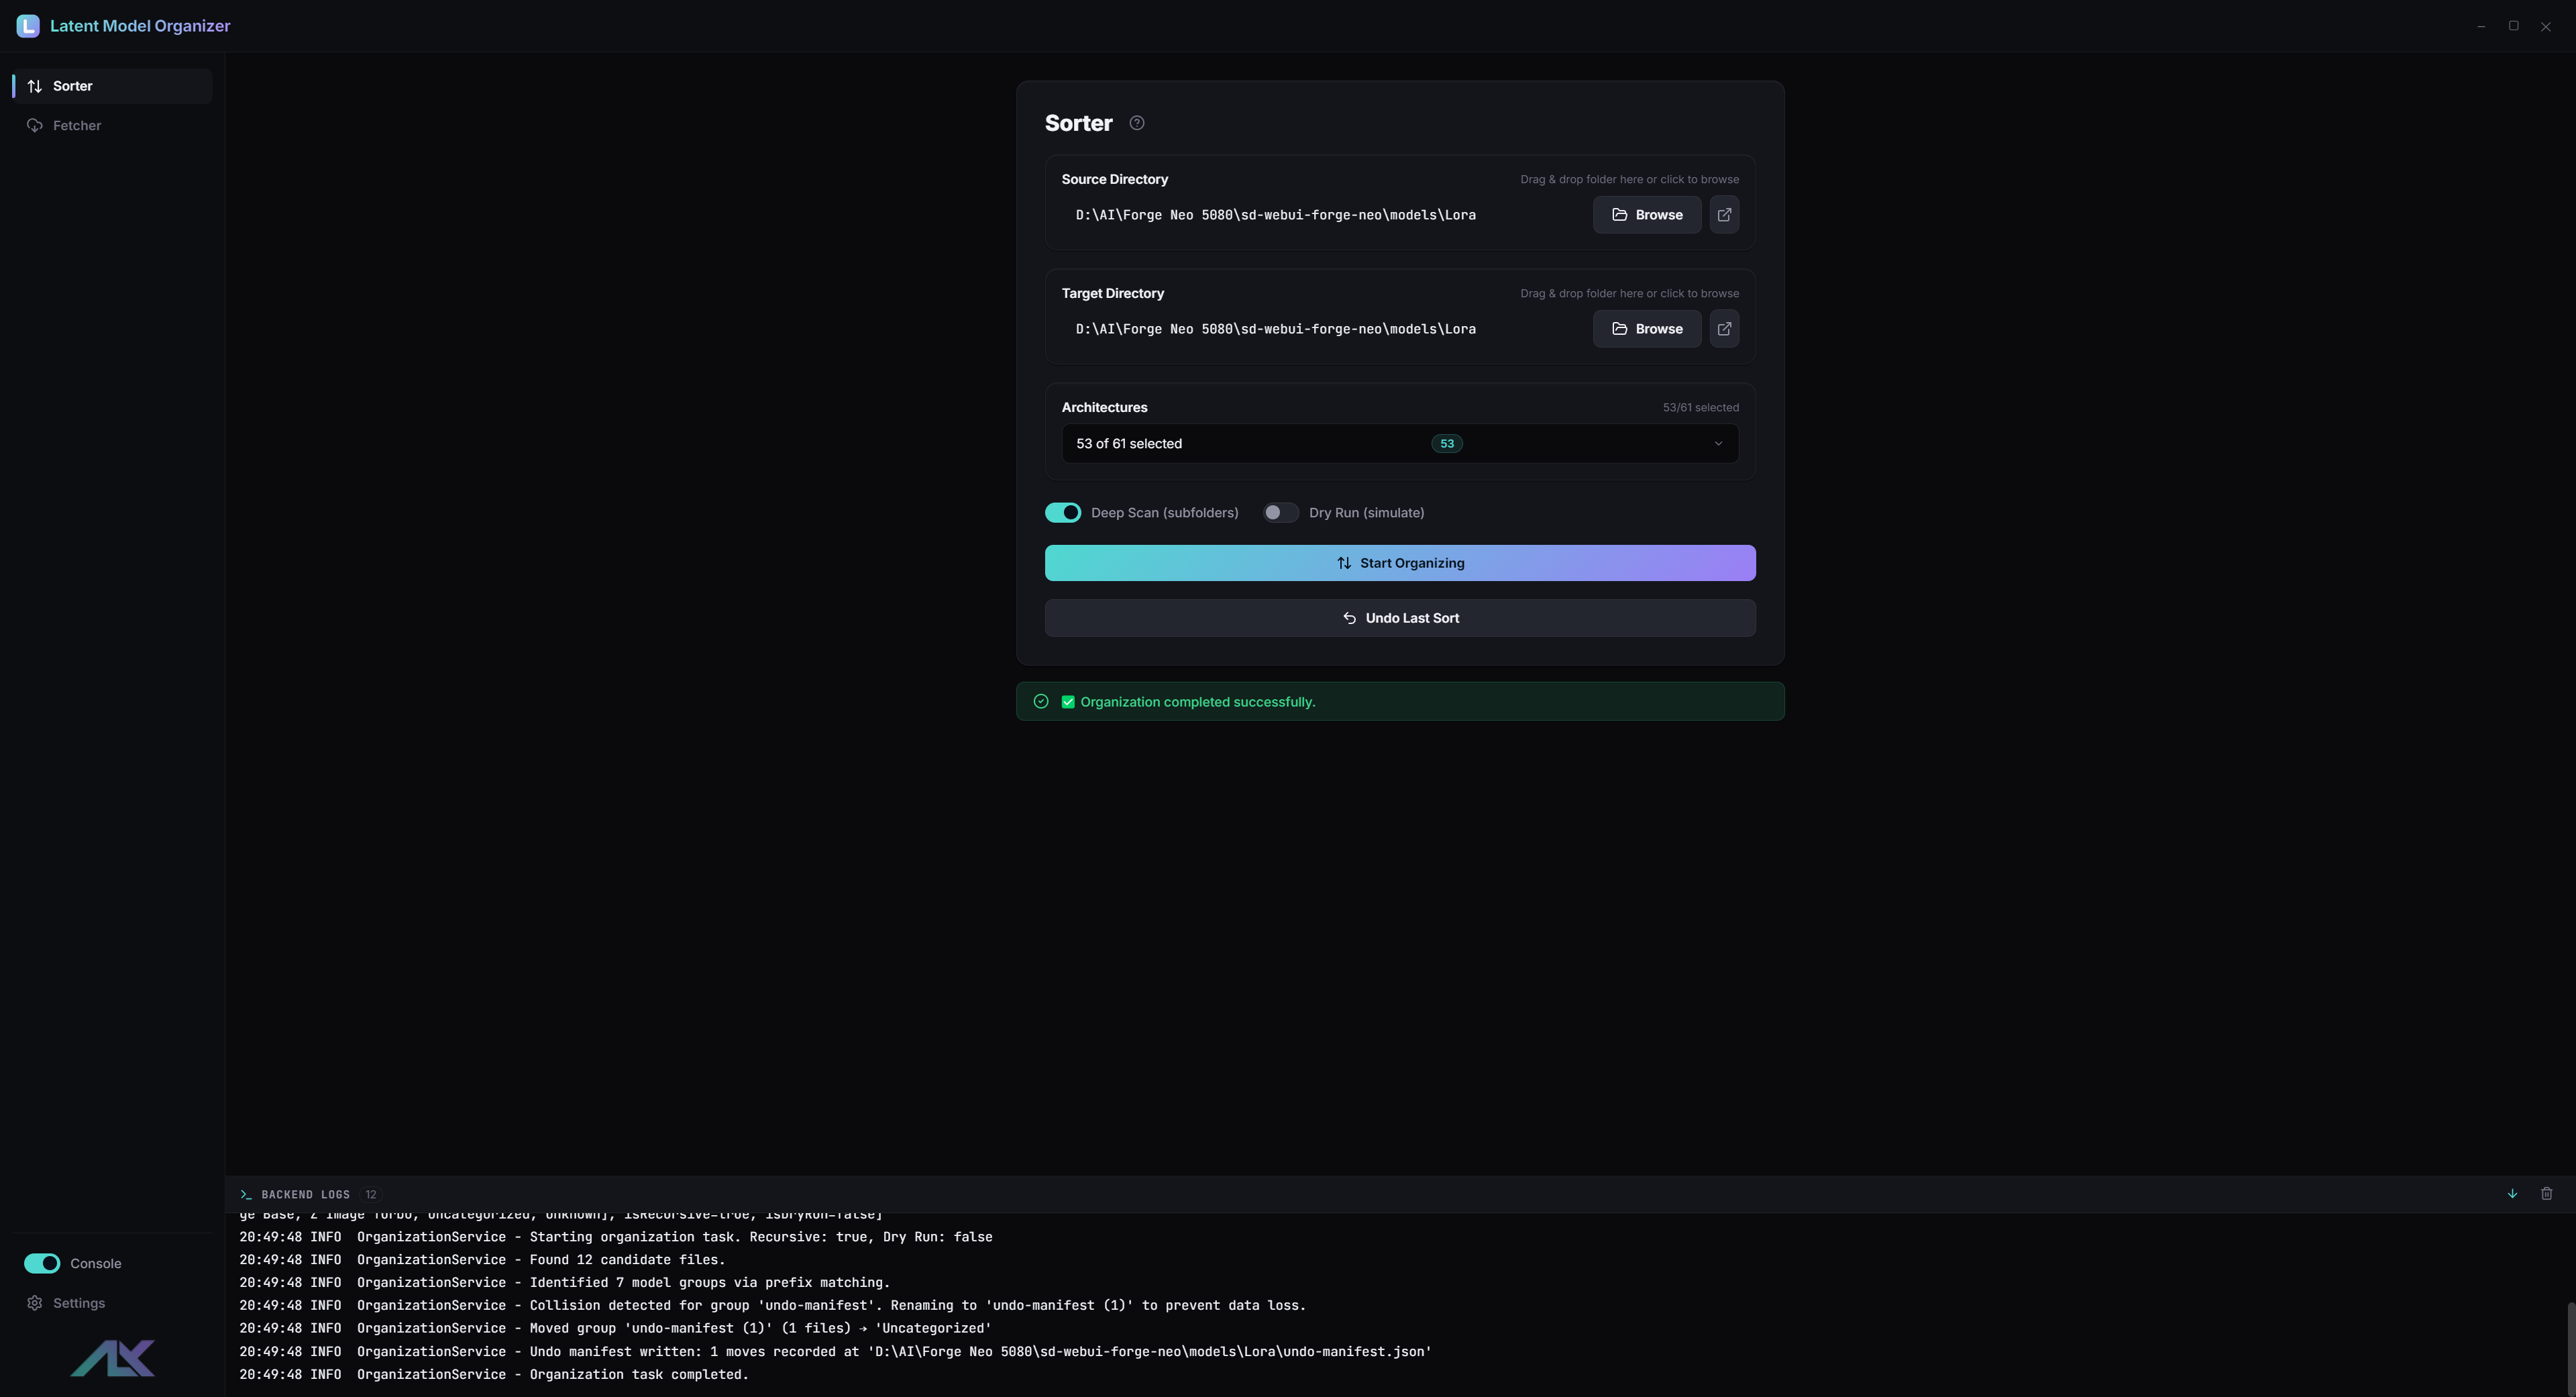The height and width of the screenshot is (1397, 2576).
Task: Select the 'Moved group undo-manifest (1)' log line
Action: tap(615, 1329)
